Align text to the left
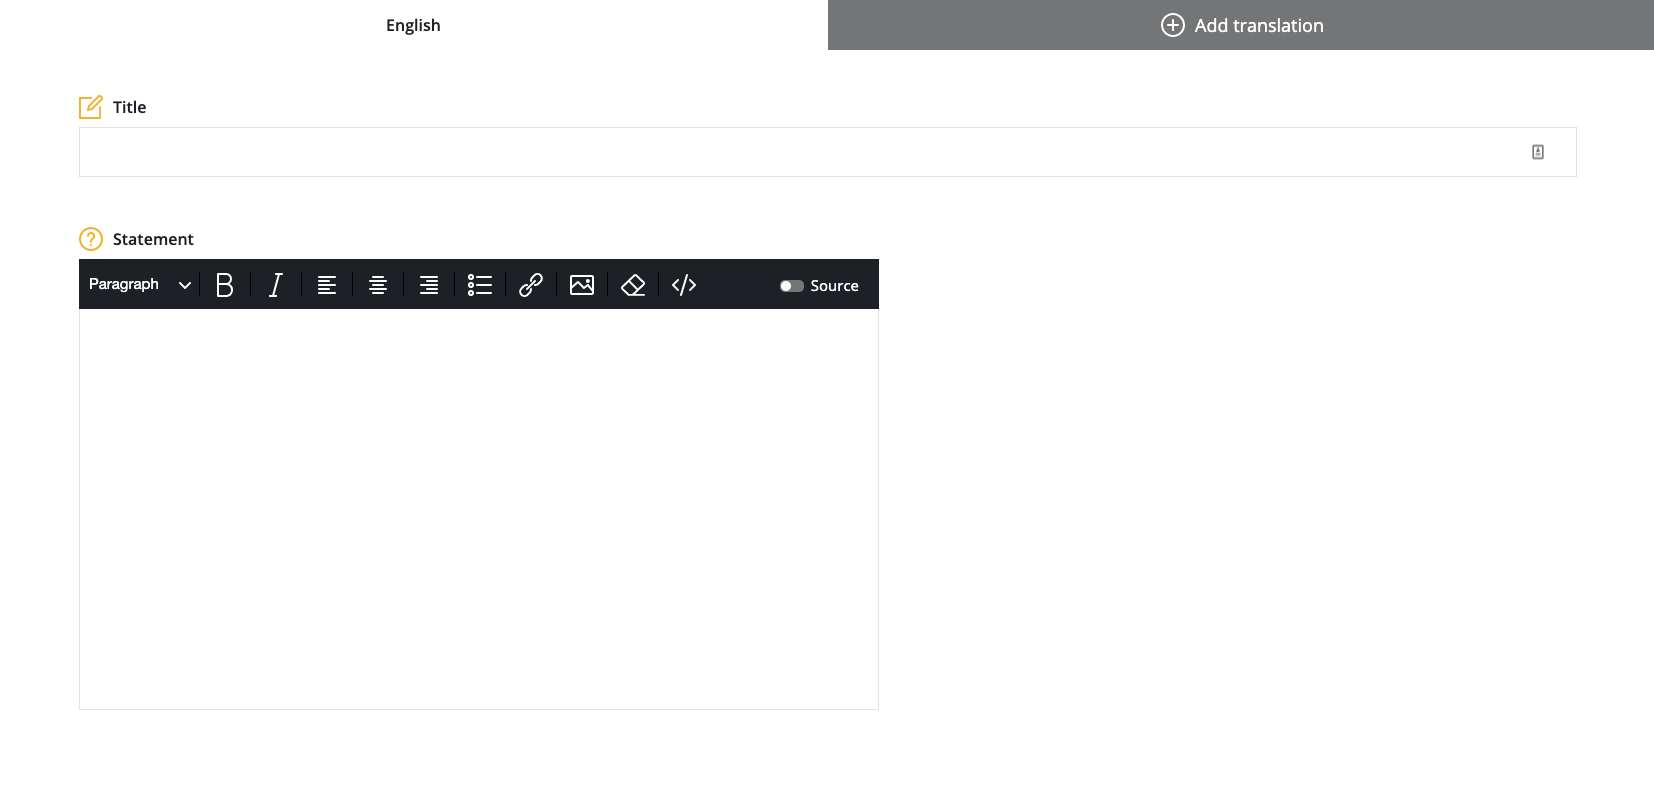1654x788 pixels. coord(327,285)
